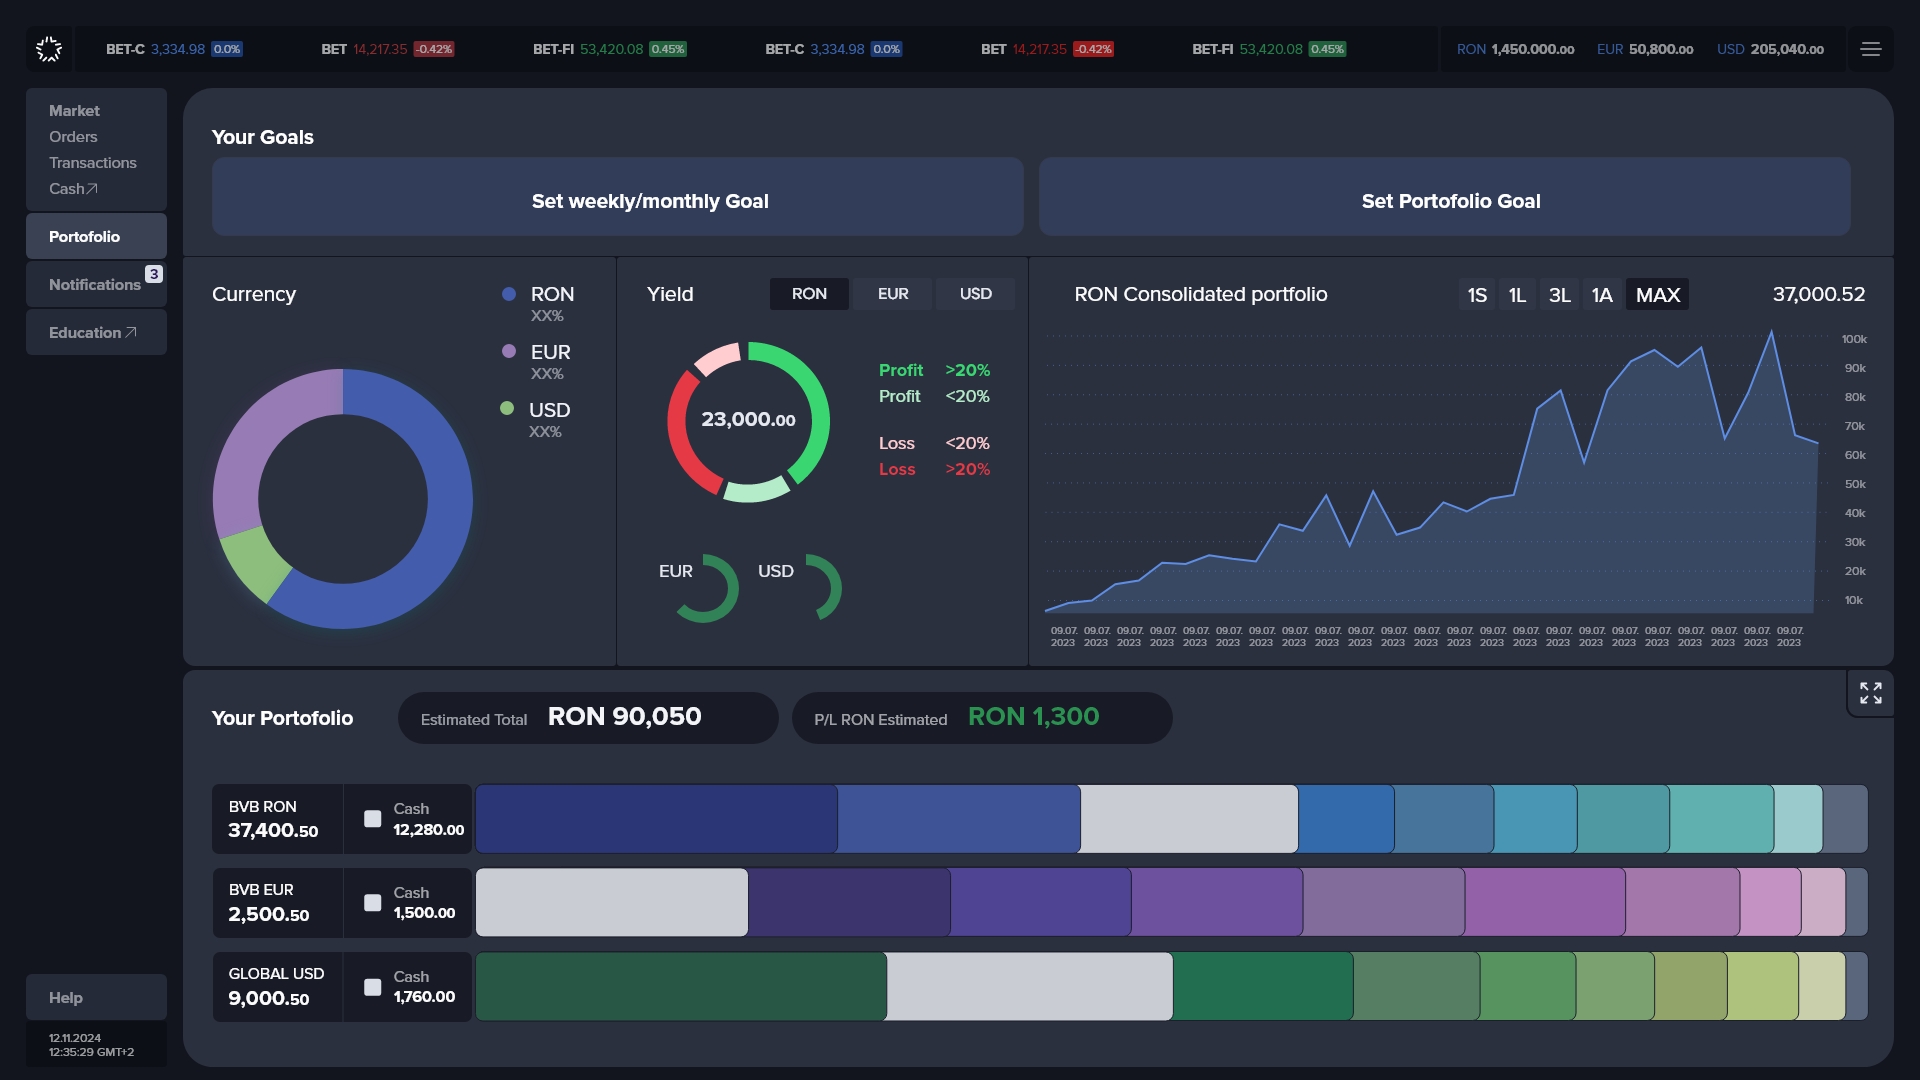Open the hamburger menu icon
This screenshot has height=1080, width=1920.
1870,49
